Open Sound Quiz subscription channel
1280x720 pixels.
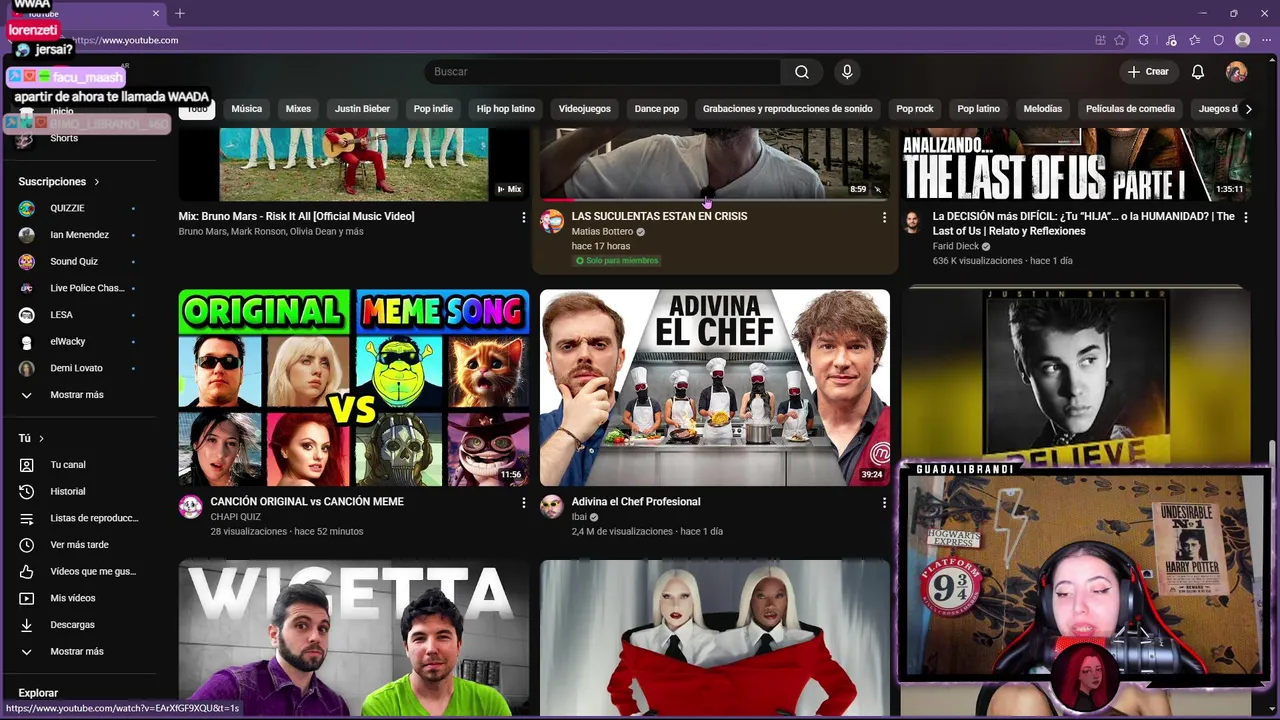[78, 261]
